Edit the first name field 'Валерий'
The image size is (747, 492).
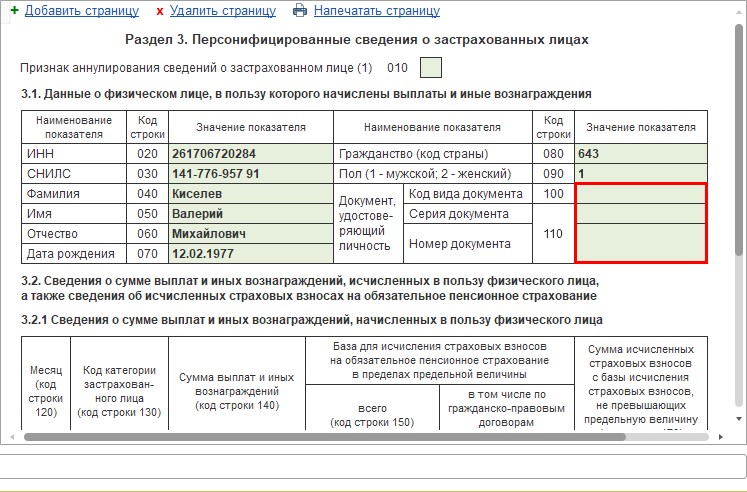coord(251,214)
